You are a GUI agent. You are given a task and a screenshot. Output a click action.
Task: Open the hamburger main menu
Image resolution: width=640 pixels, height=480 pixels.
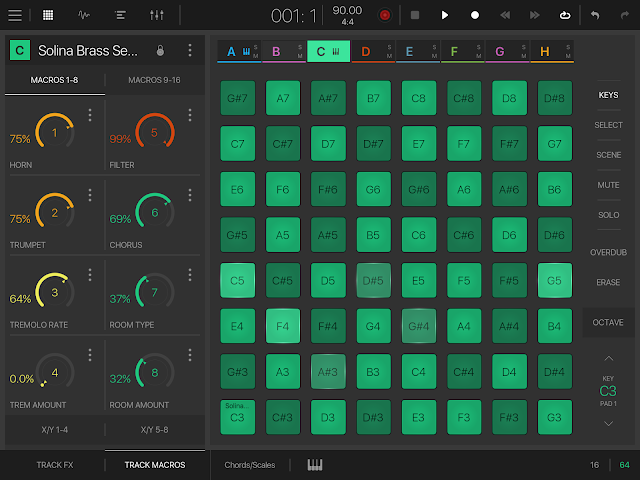point(15,15)
